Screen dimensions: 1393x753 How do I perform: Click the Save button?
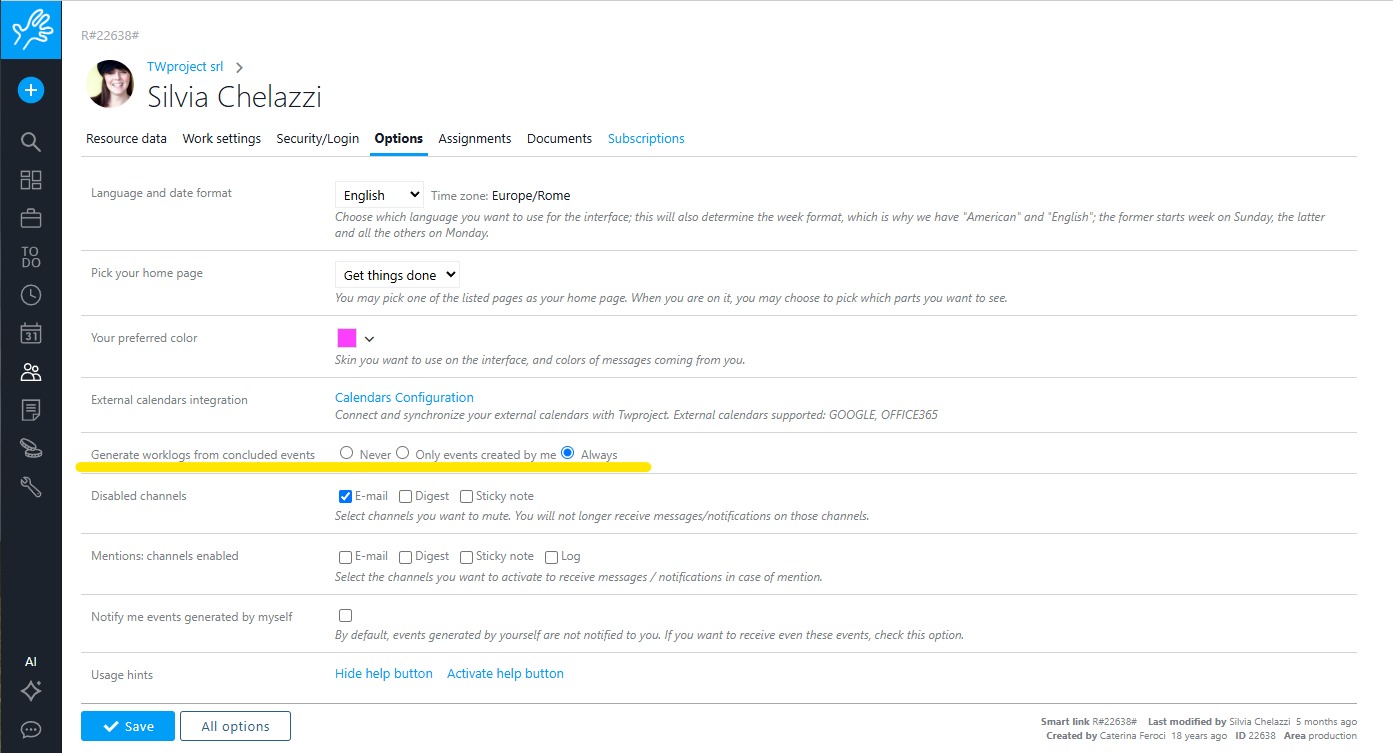128,726
